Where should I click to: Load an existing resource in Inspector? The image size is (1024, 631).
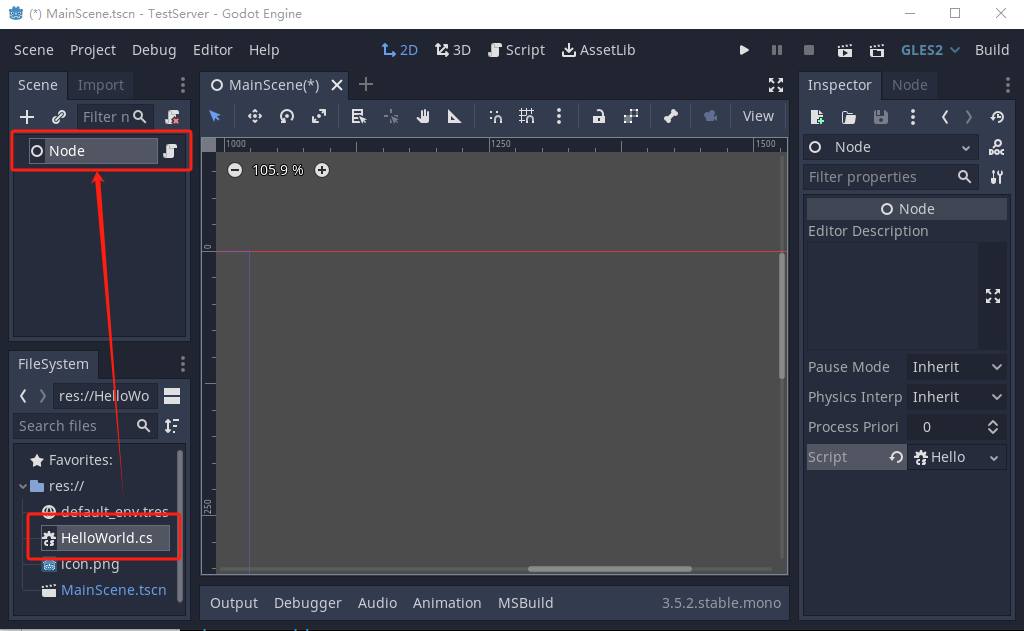click(848, 118)
